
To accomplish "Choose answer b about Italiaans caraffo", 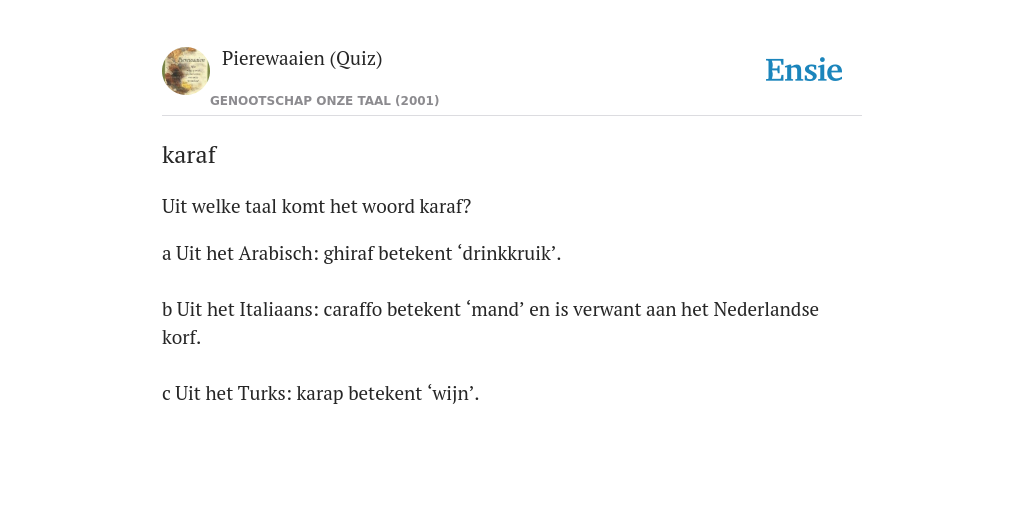I will pos(490,323).
